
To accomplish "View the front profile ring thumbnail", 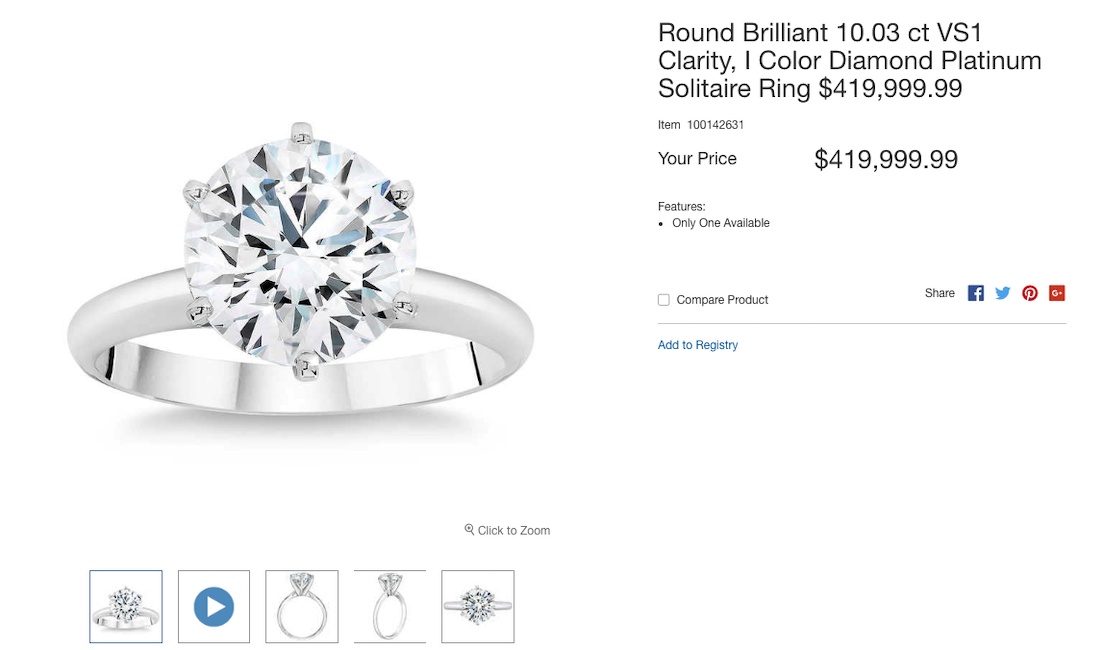I will (302, 606).
